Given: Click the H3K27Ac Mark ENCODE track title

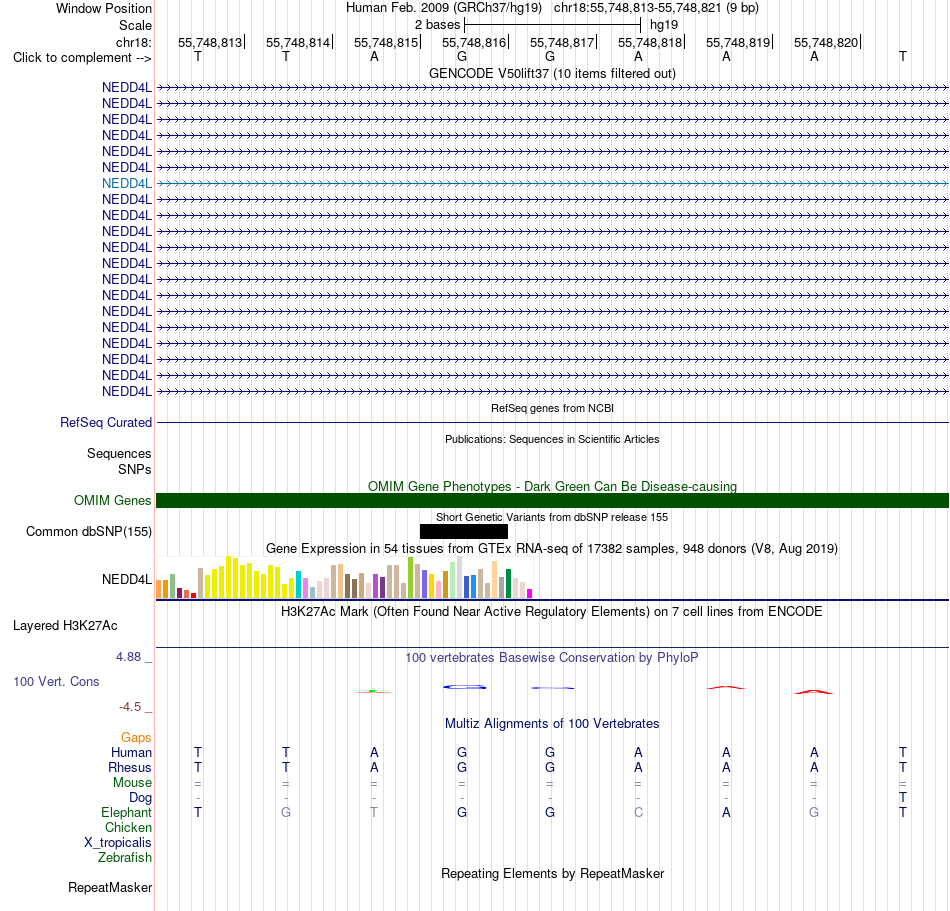Looking at the screenshot, I should [x=552, y=612].
